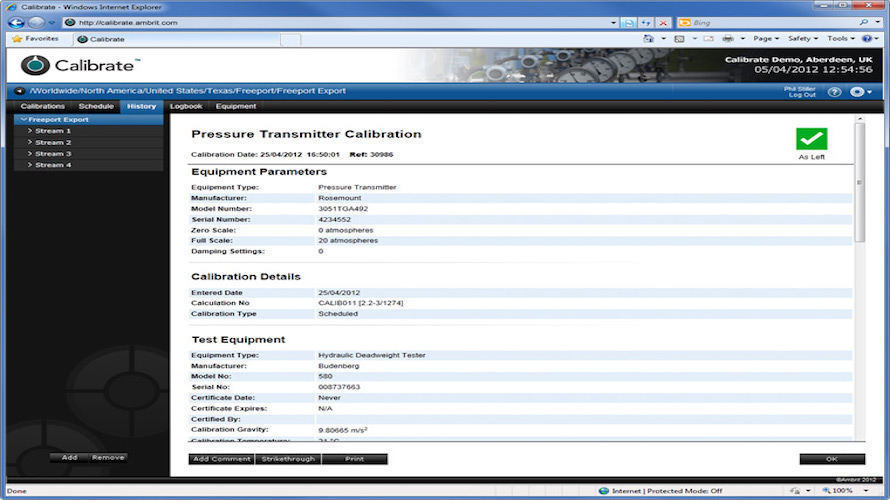
Task: Click the Print icon in command bar
Action: (728, 39)
